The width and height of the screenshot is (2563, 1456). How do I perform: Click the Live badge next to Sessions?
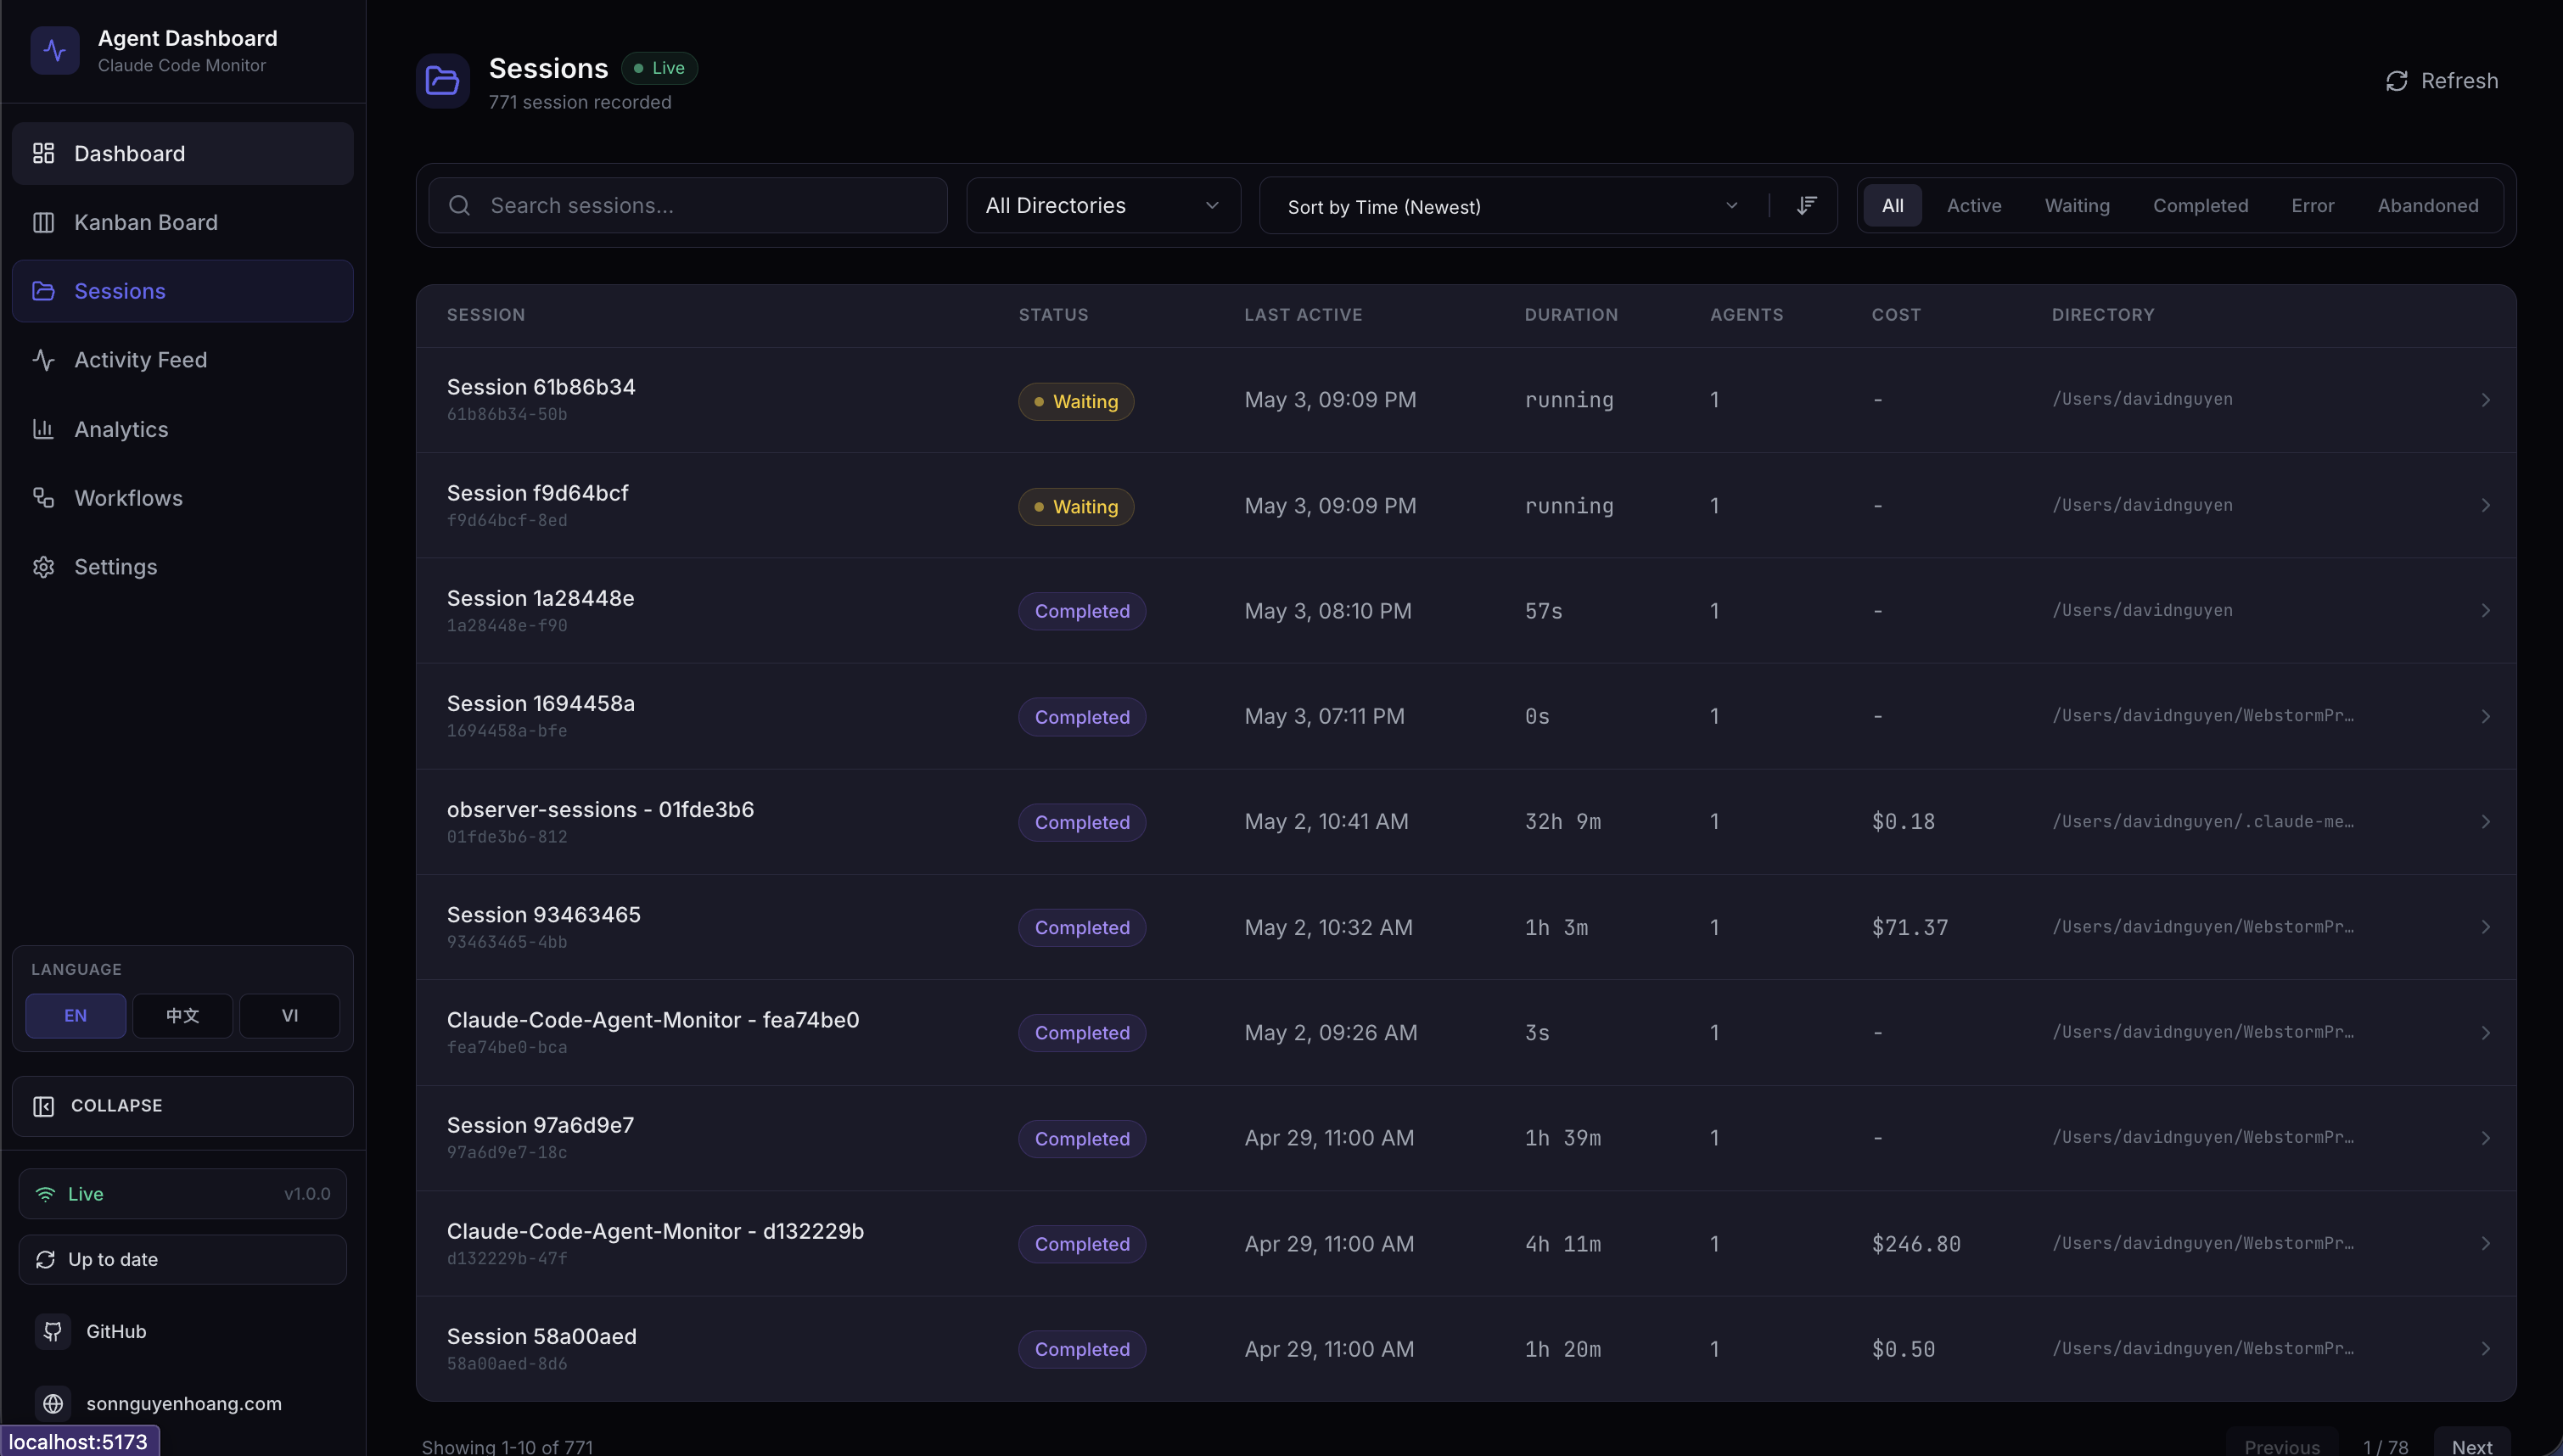660,68
